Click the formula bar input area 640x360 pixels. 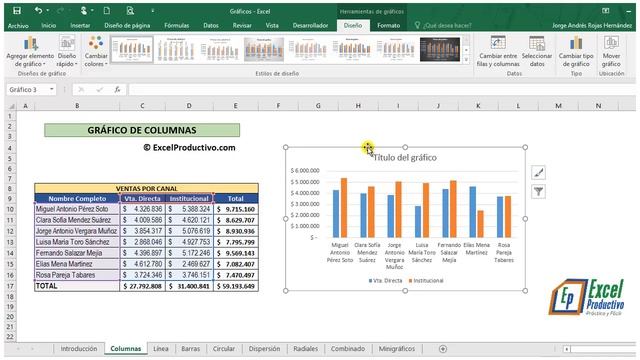click(x=381, y=89)
